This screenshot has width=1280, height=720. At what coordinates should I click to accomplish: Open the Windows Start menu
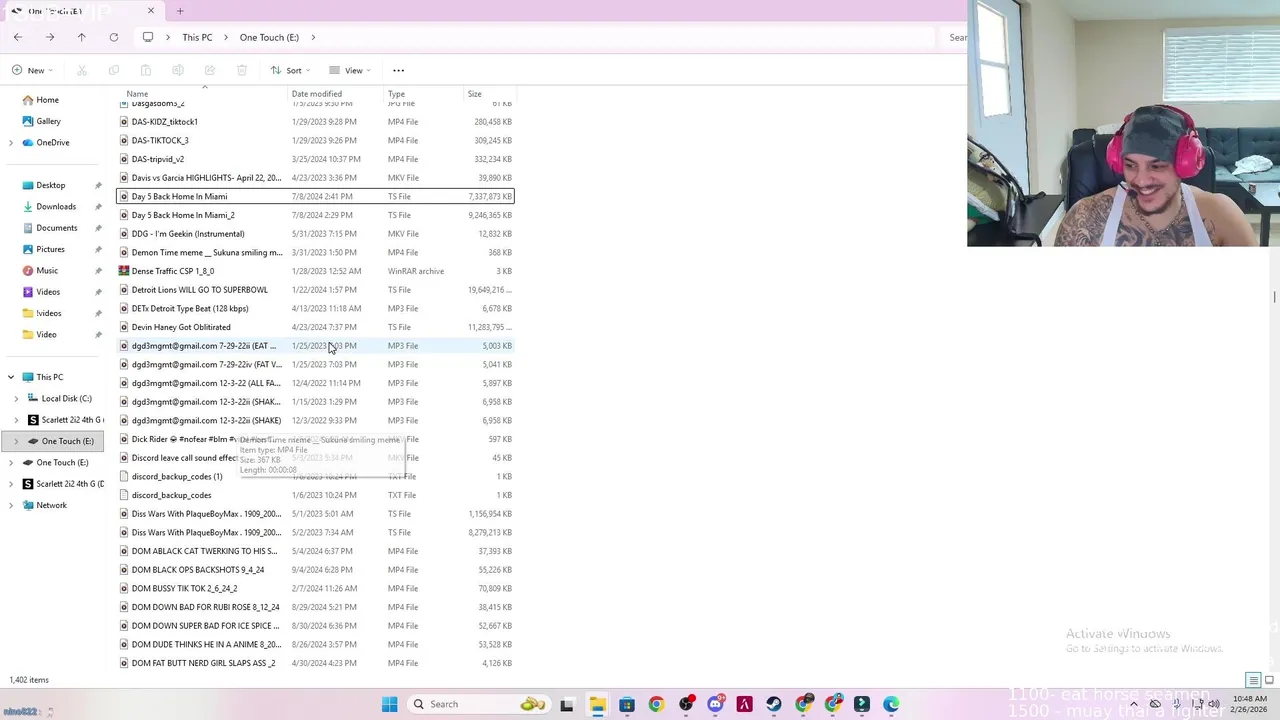390,704
